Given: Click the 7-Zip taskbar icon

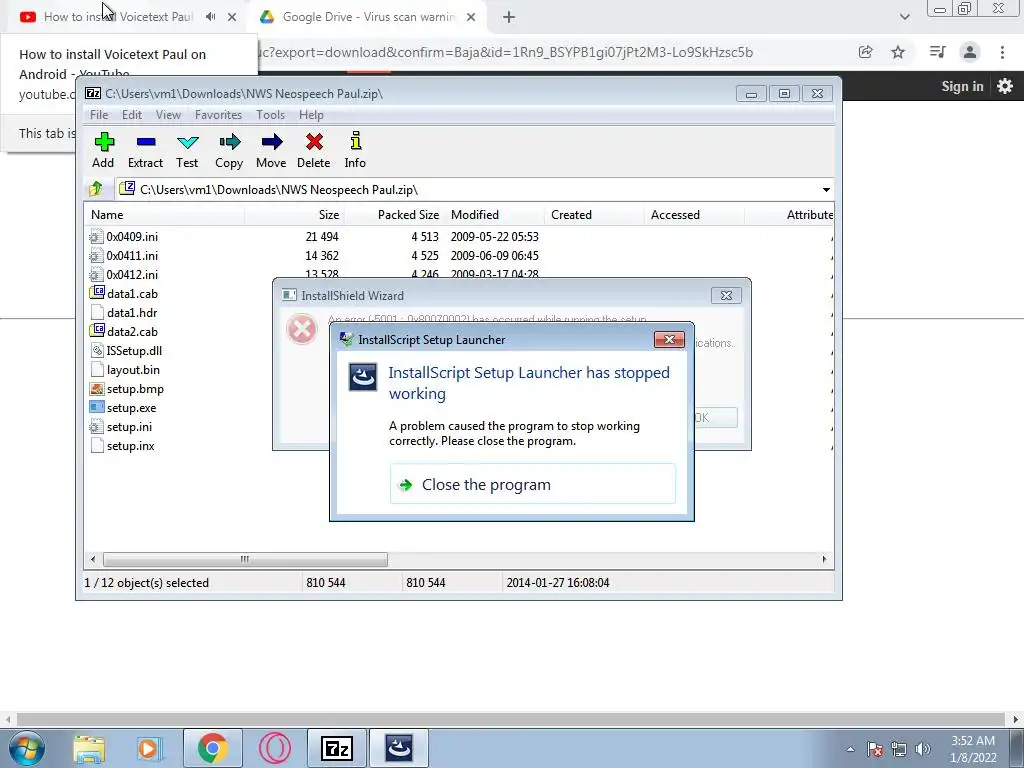Looking at the screenshot, I should tap(337, 748).
